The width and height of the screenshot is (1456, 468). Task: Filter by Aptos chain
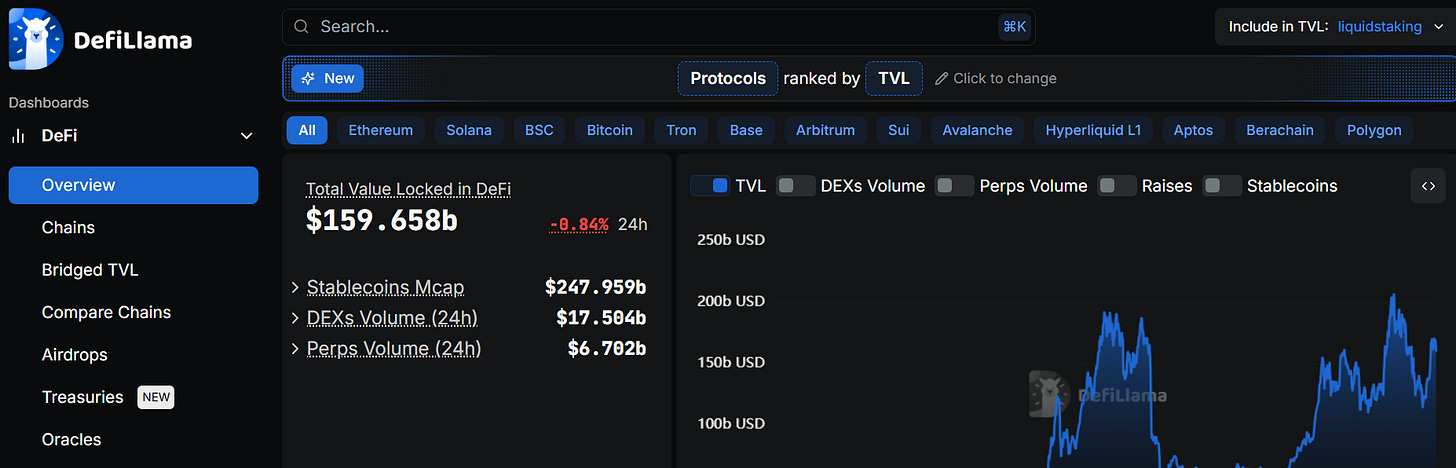pos(1193,130)
